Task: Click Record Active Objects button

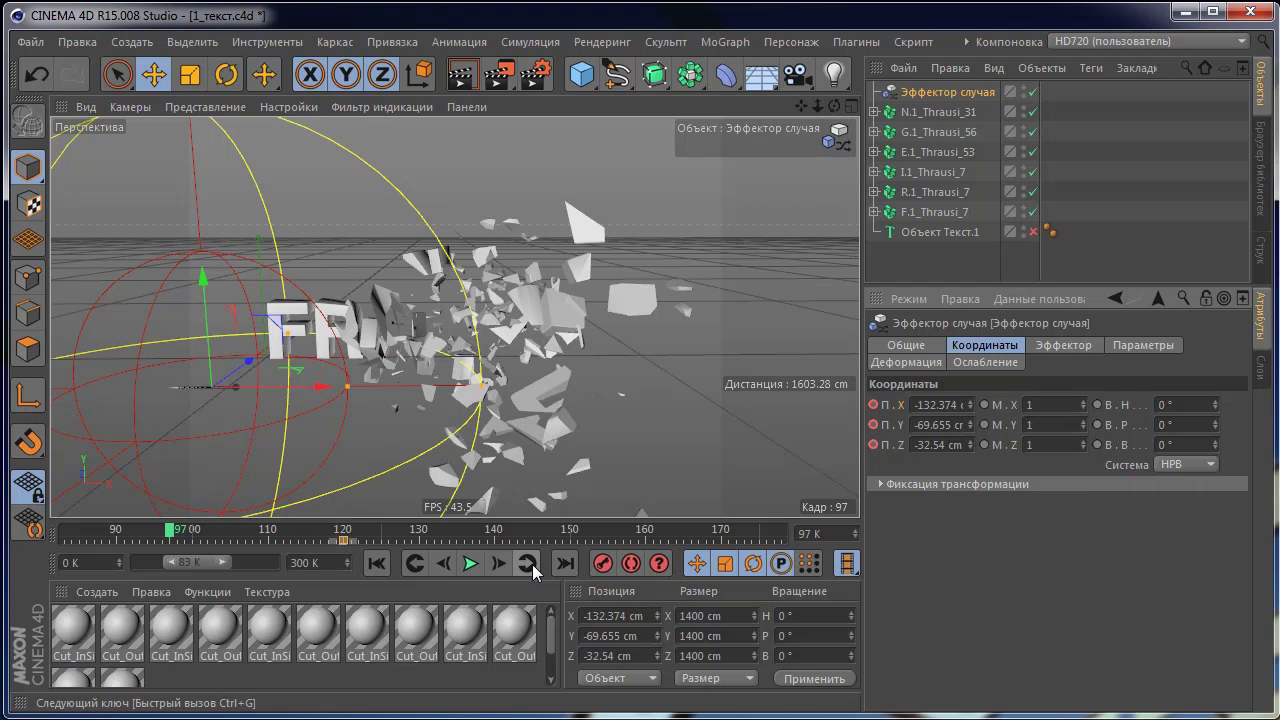Action: (603, 564)
